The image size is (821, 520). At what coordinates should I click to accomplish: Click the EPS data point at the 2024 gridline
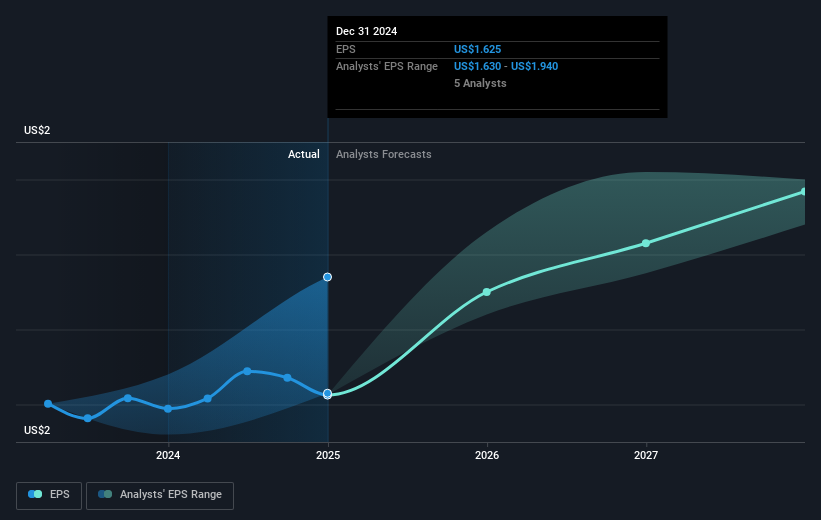point(168,409)
